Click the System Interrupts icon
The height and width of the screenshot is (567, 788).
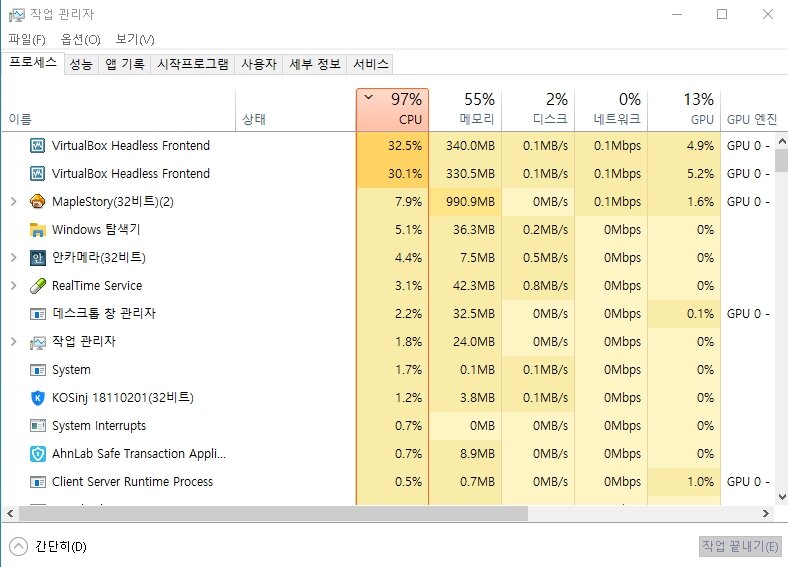[x=38, y=426]
